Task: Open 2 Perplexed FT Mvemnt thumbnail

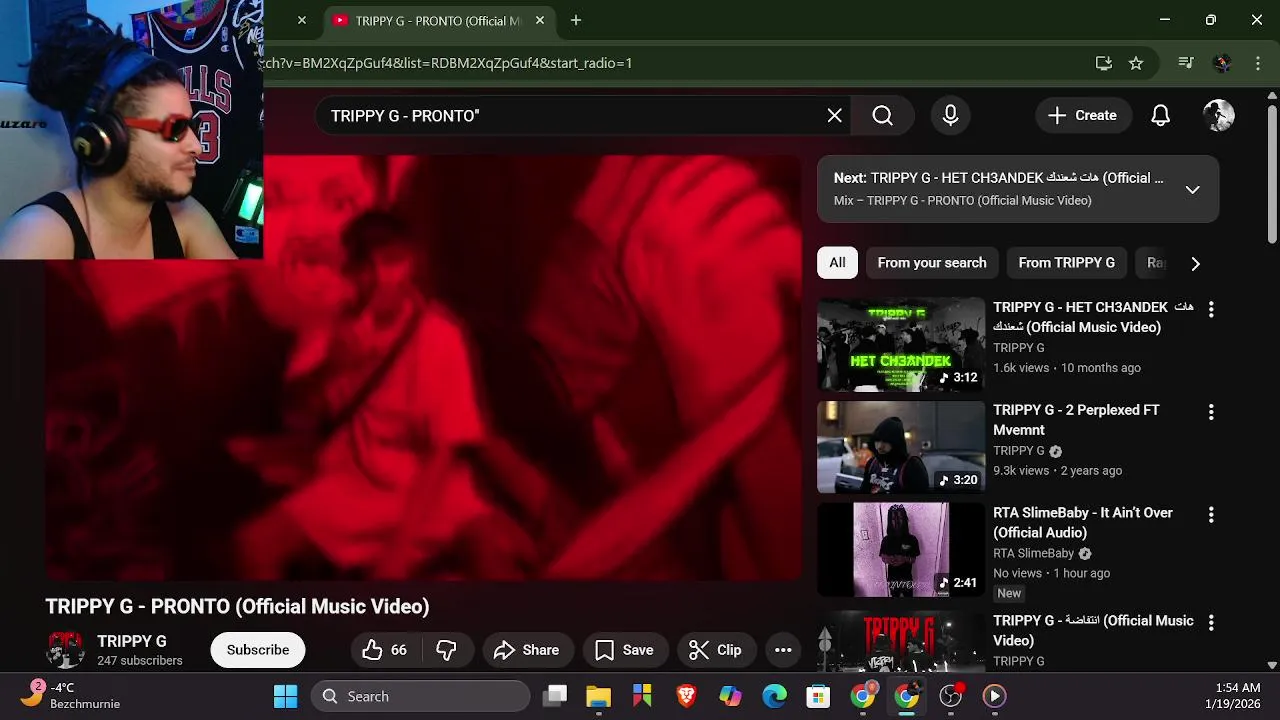Action: [x=901, y=447]
